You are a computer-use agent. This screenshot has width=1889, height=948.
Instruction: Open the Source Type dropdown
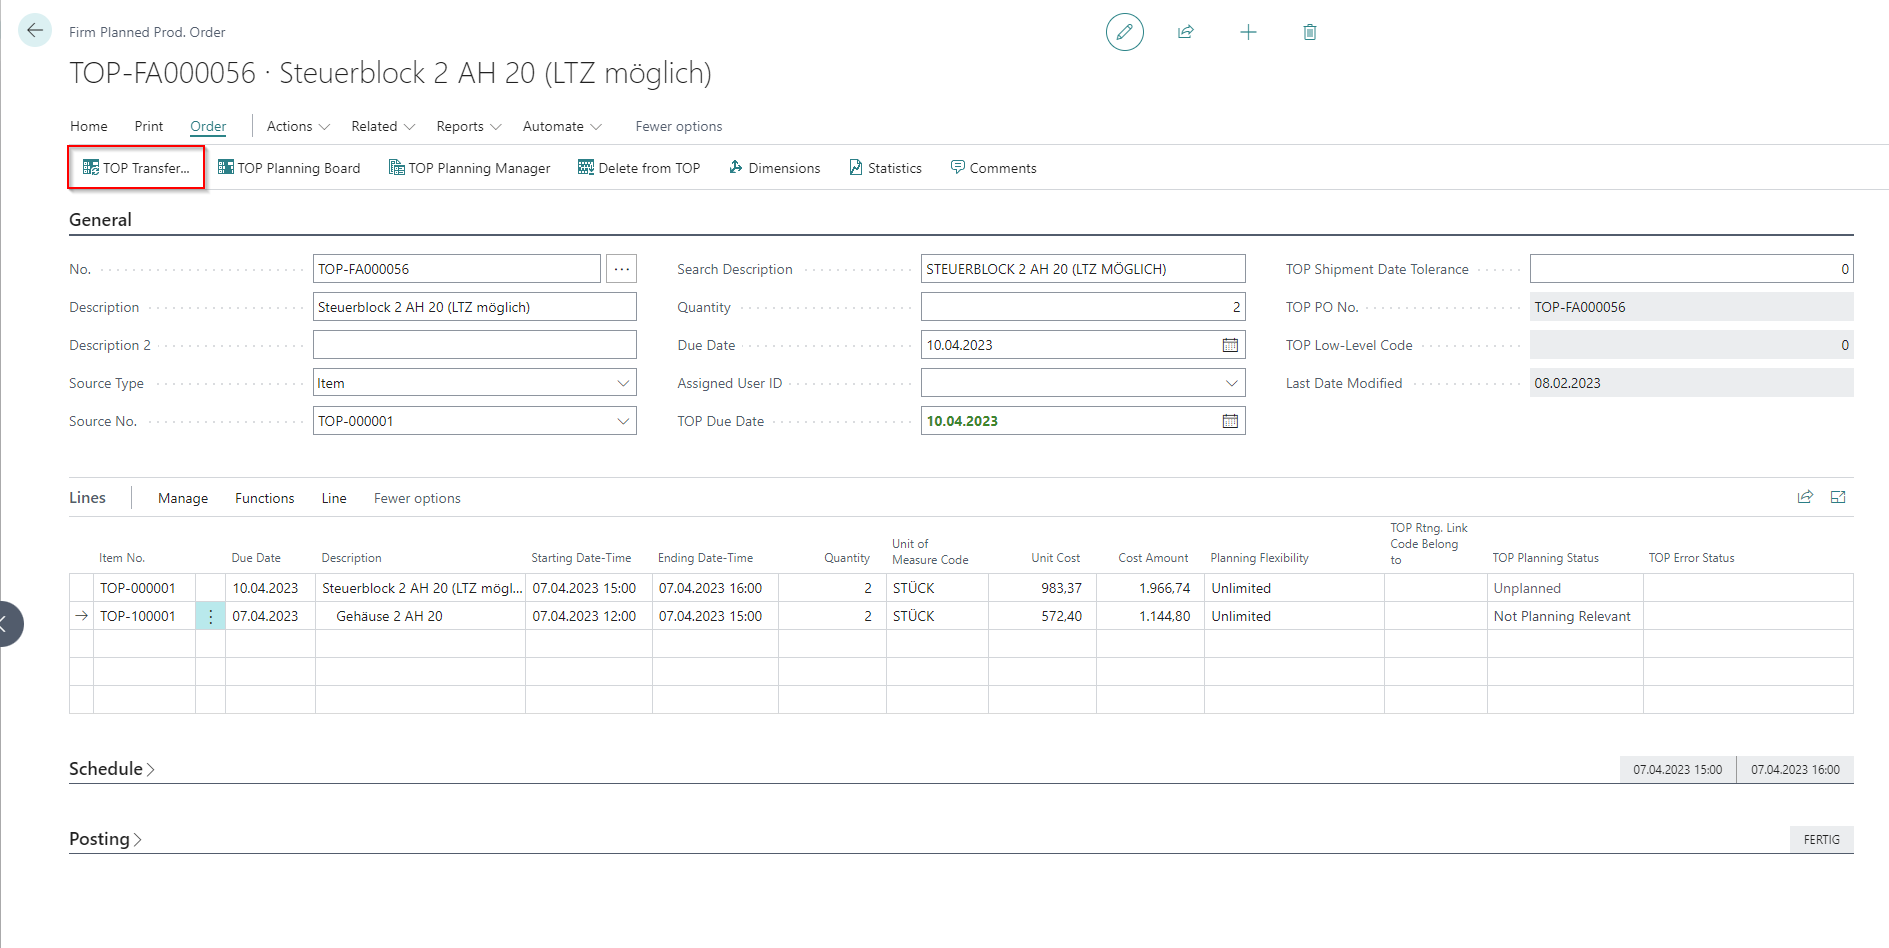[x=623, y=383]
